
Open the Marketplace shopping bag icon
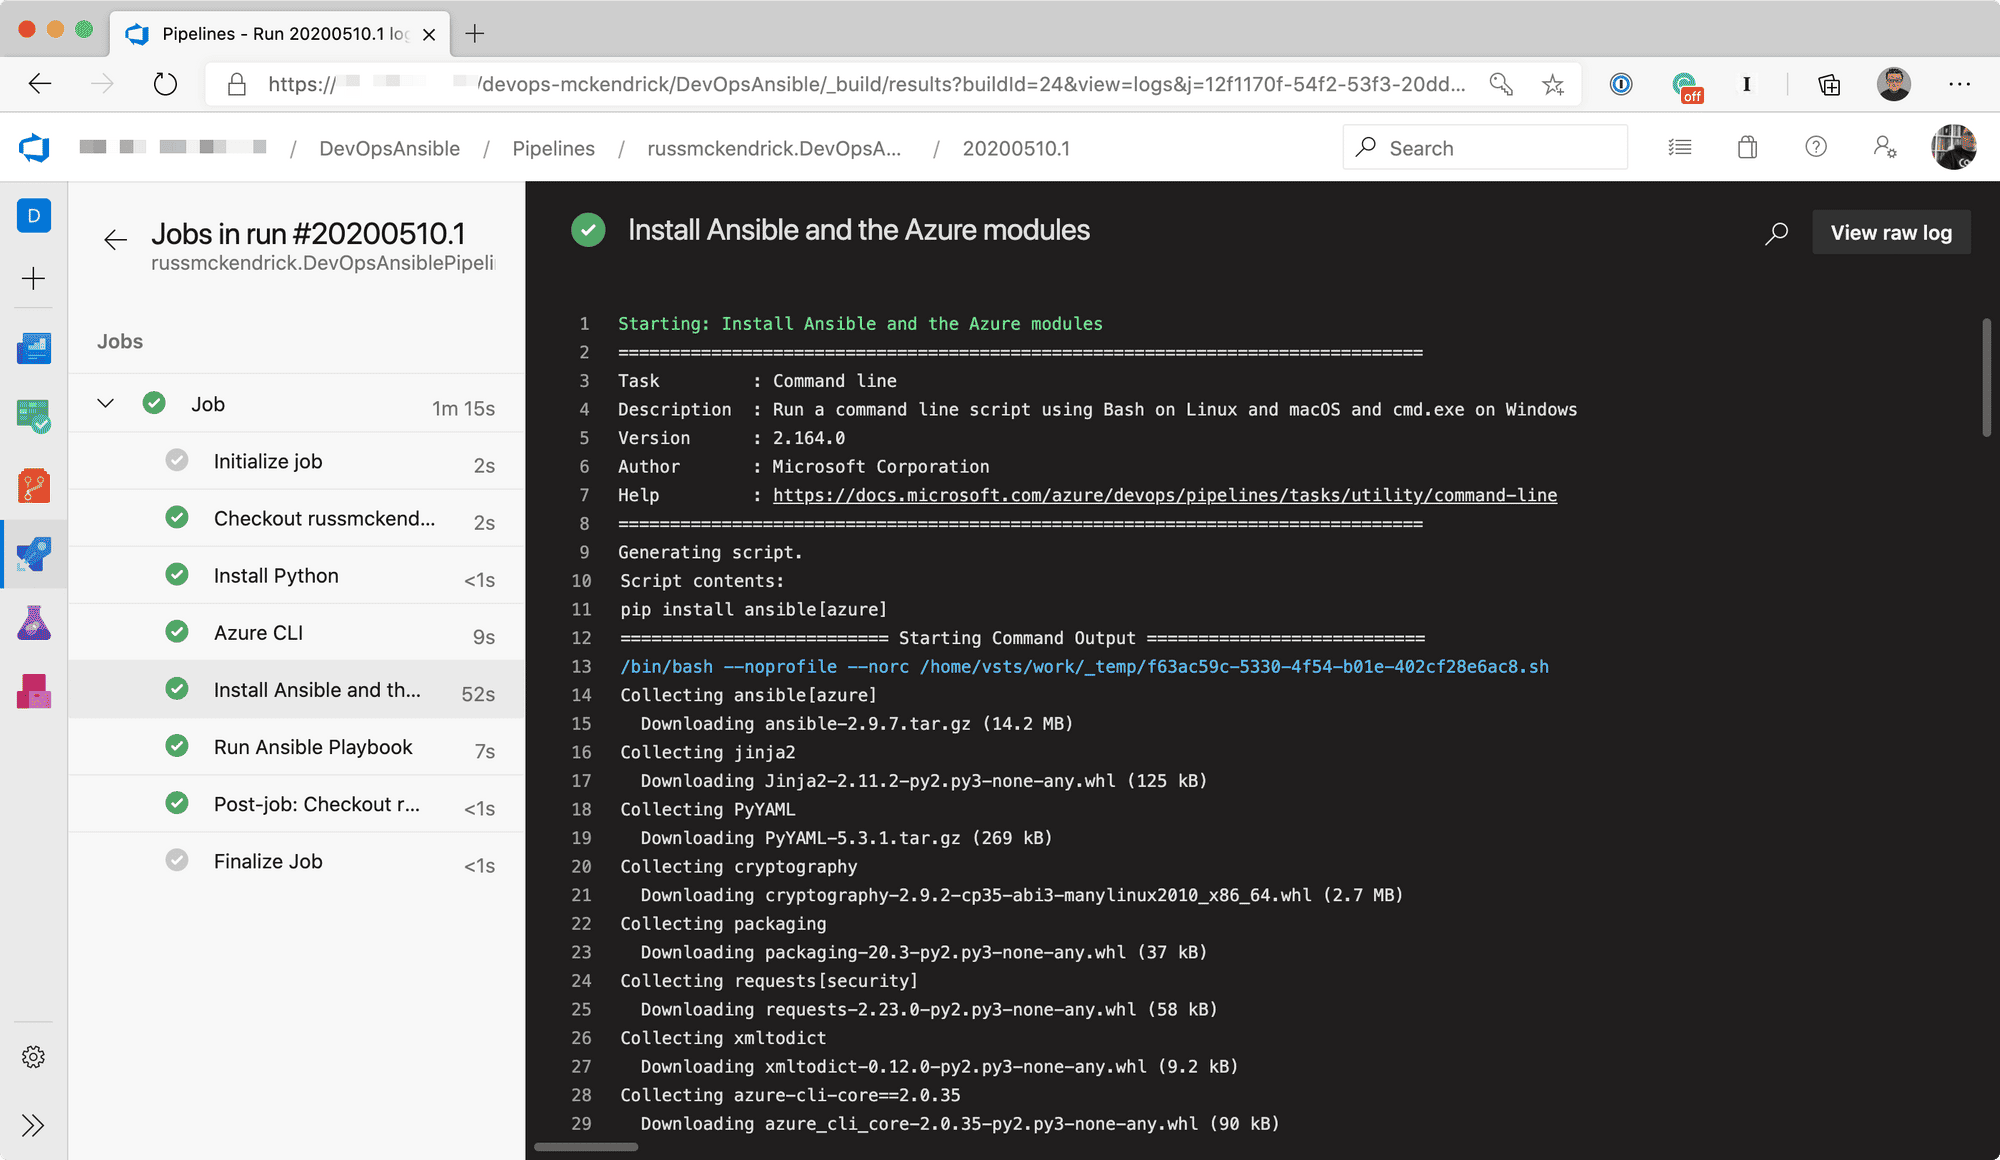[1747, 148]
